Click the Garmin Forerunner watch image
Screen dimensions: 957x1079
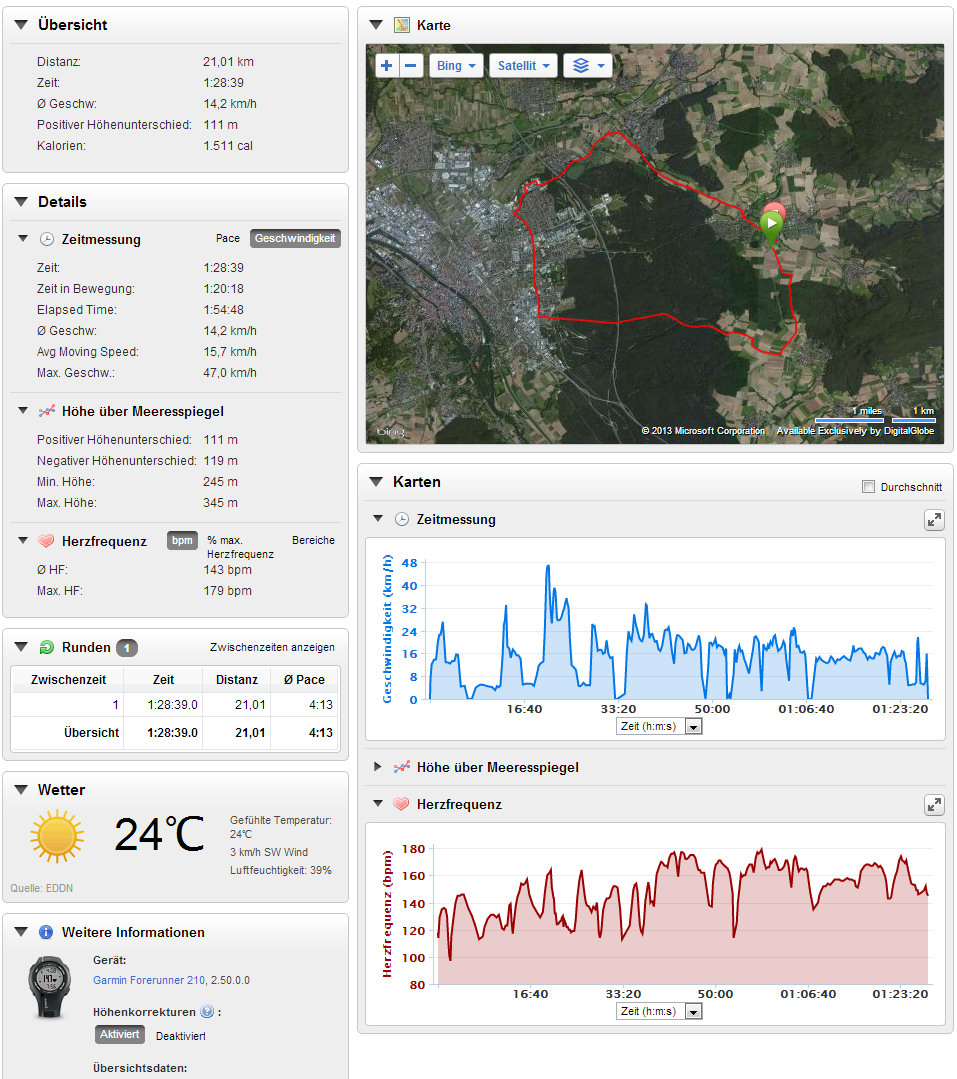click(50, 986)
